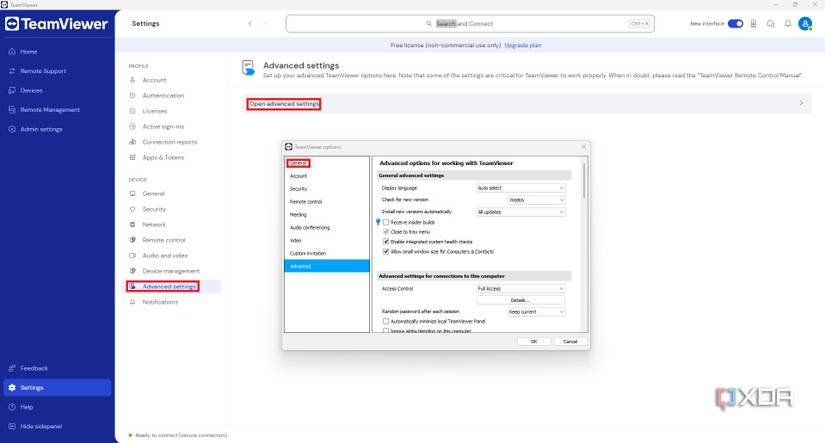Image resolution: width=825 pixels, height=443 pixels.
Task: Toggle Close to tray menu checkbox
Action: click(x=386, y=232)
